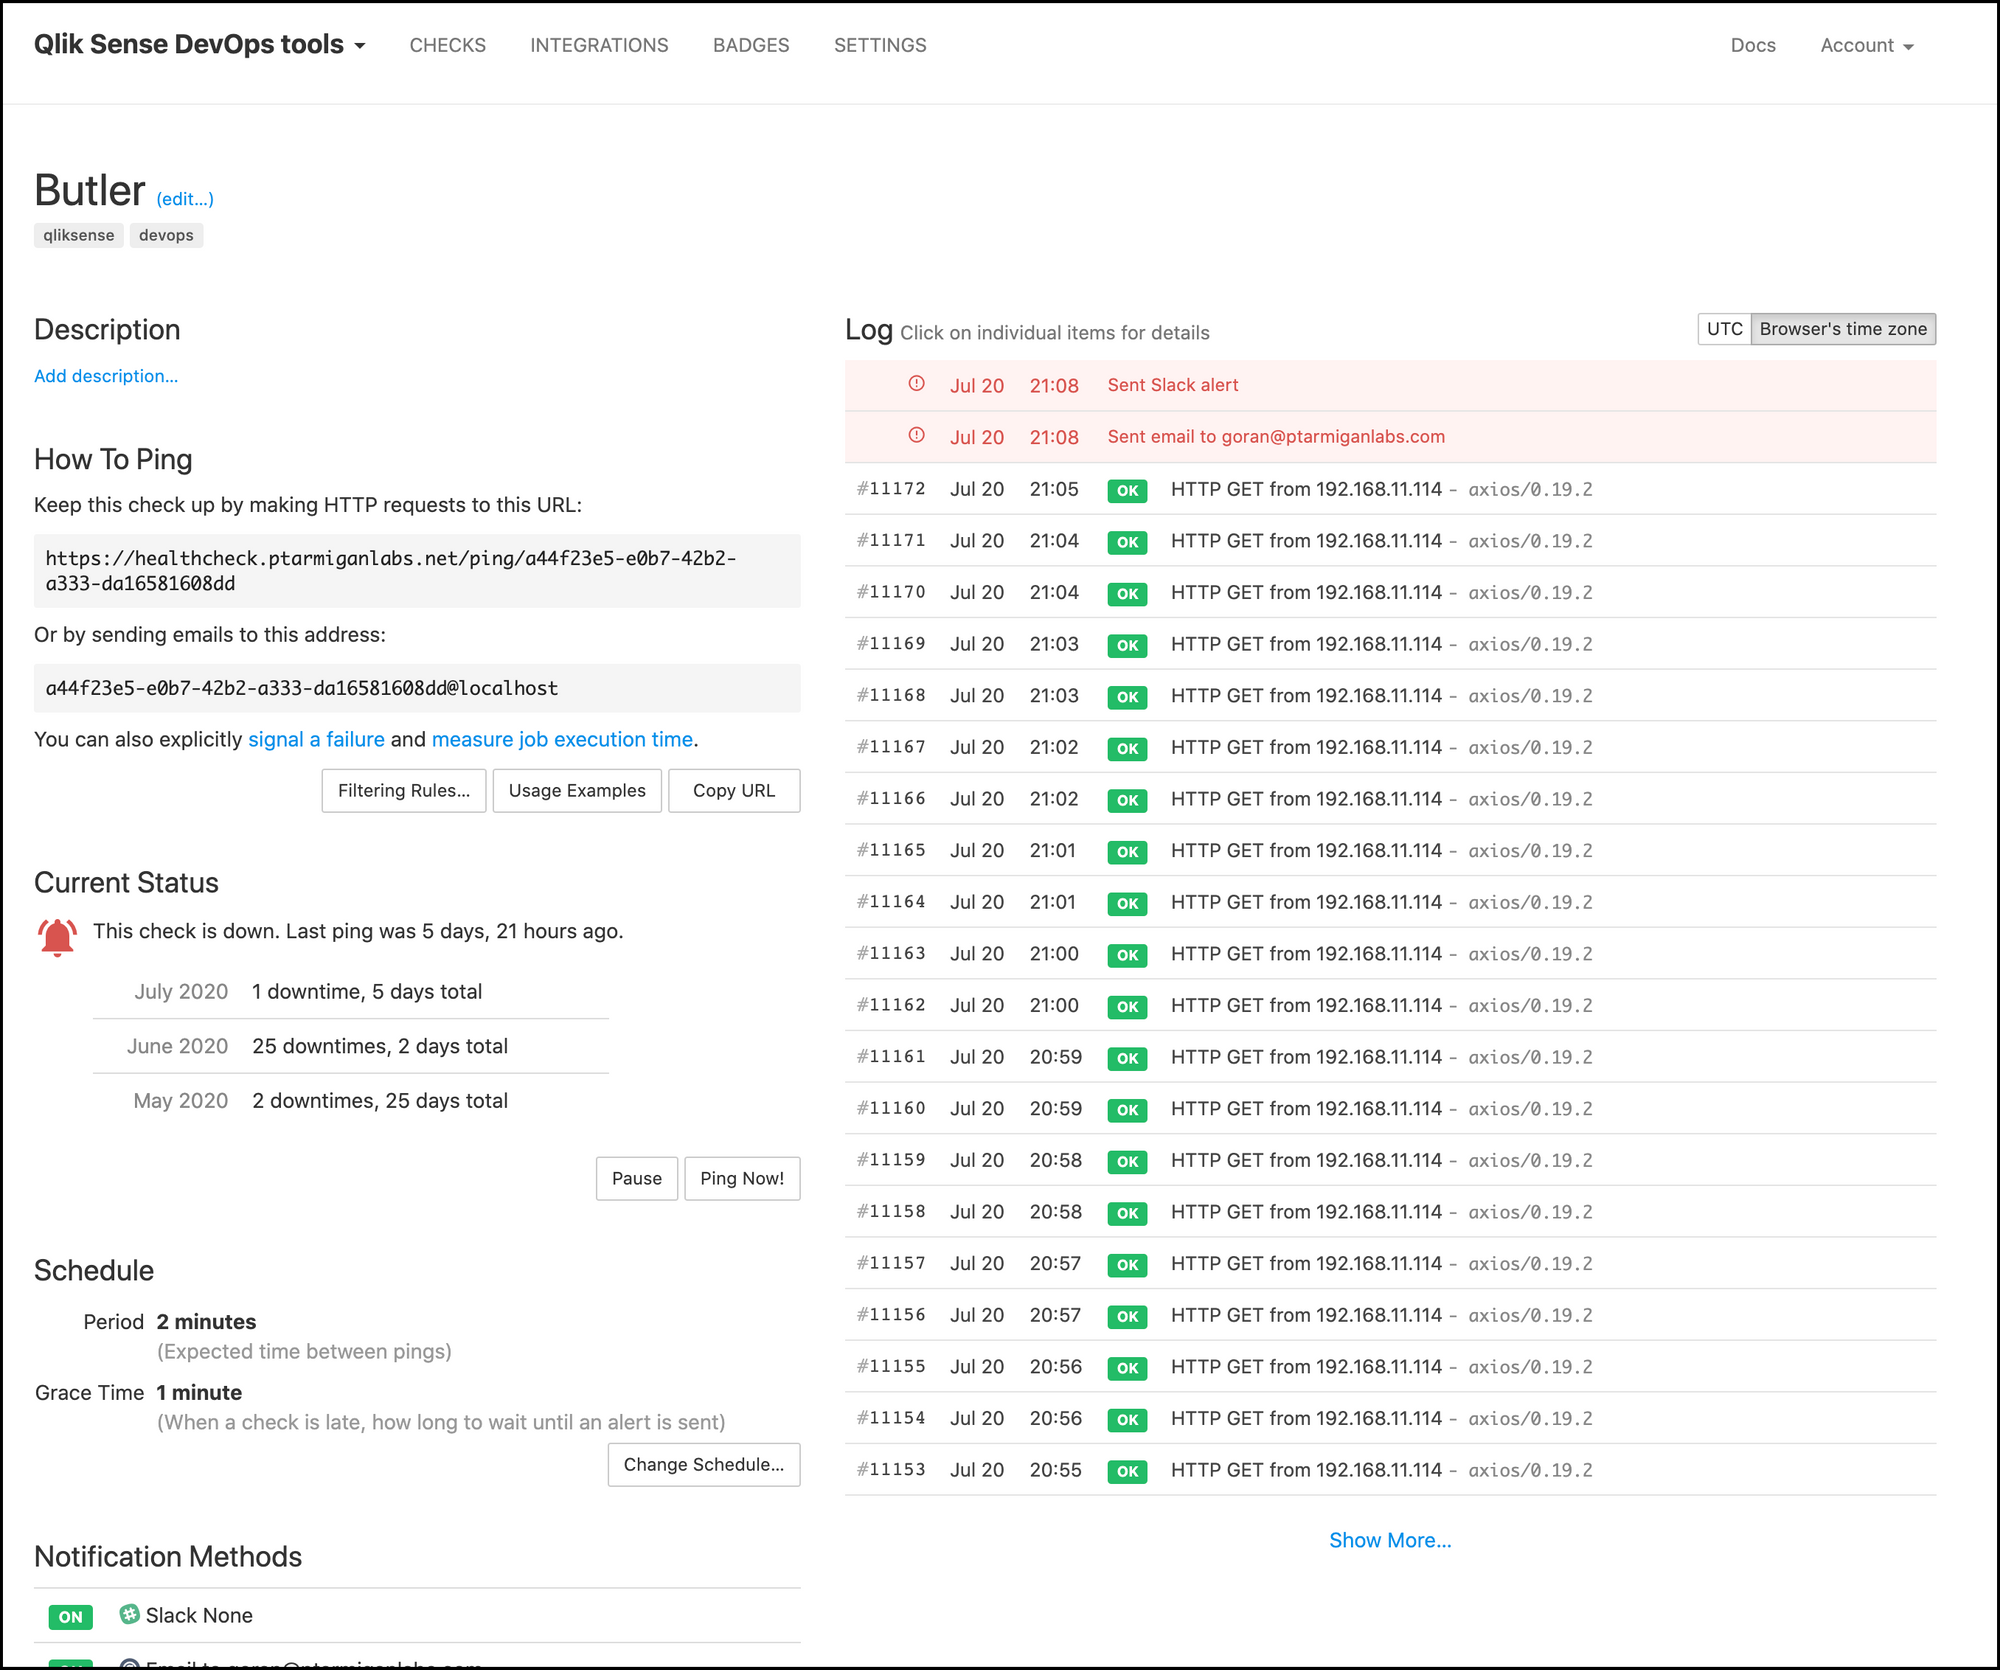This screenshot has height=1670, width=2000.
Task: Click the OK badge on ping #11153
Action: tap(1127, 1471)
